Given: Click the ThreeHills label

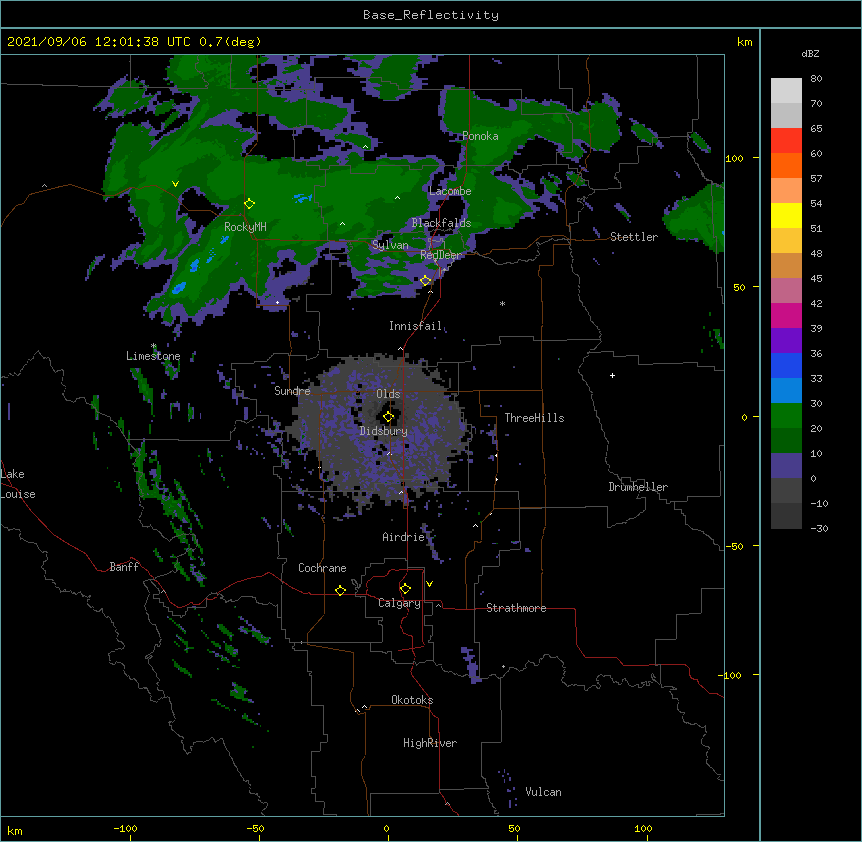Looking at the screenshot, I should [x=534, y=418].
